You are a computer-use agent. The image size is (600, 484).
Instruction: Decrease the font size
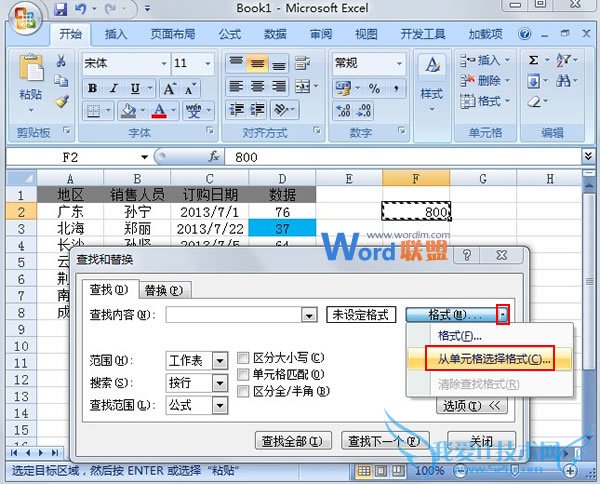tap(190, 88)
